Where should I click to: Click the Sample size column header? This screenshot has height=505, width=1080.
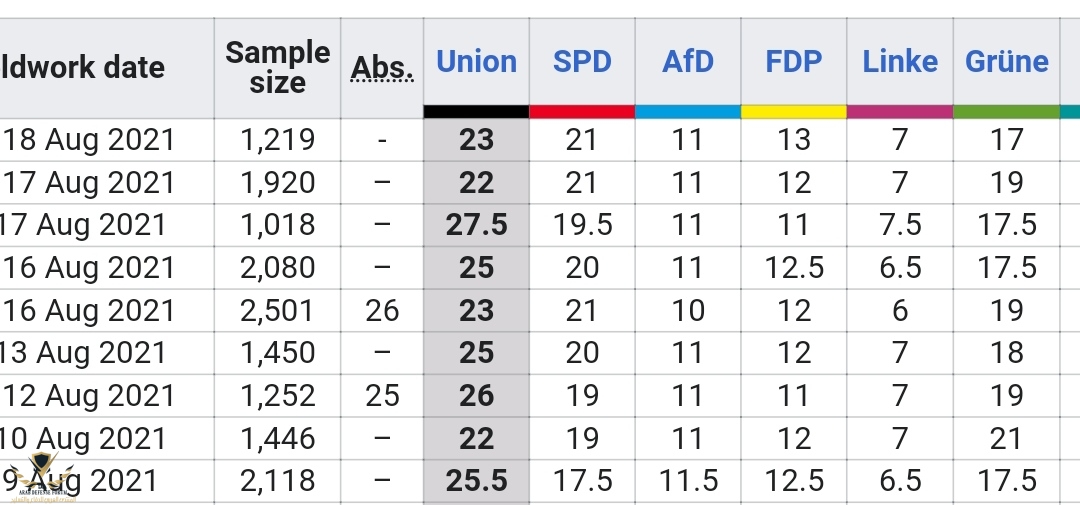[x=278, y=67]
